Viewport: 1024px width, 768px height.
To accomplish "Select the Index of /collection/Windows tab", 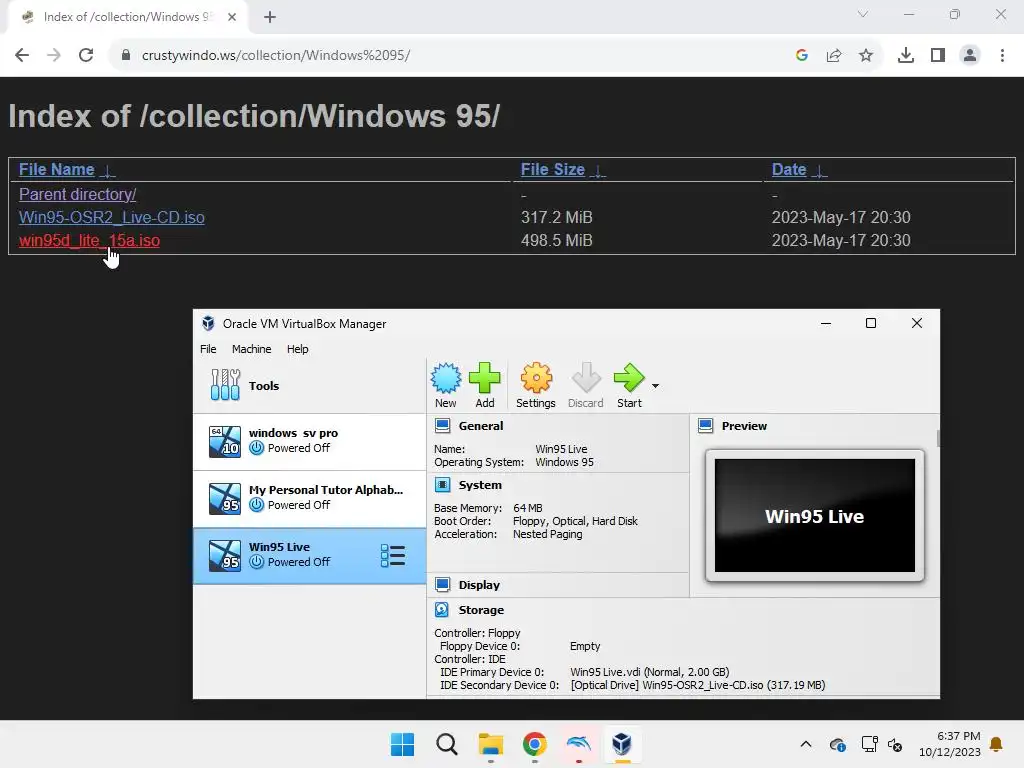I will pos(127,17).
